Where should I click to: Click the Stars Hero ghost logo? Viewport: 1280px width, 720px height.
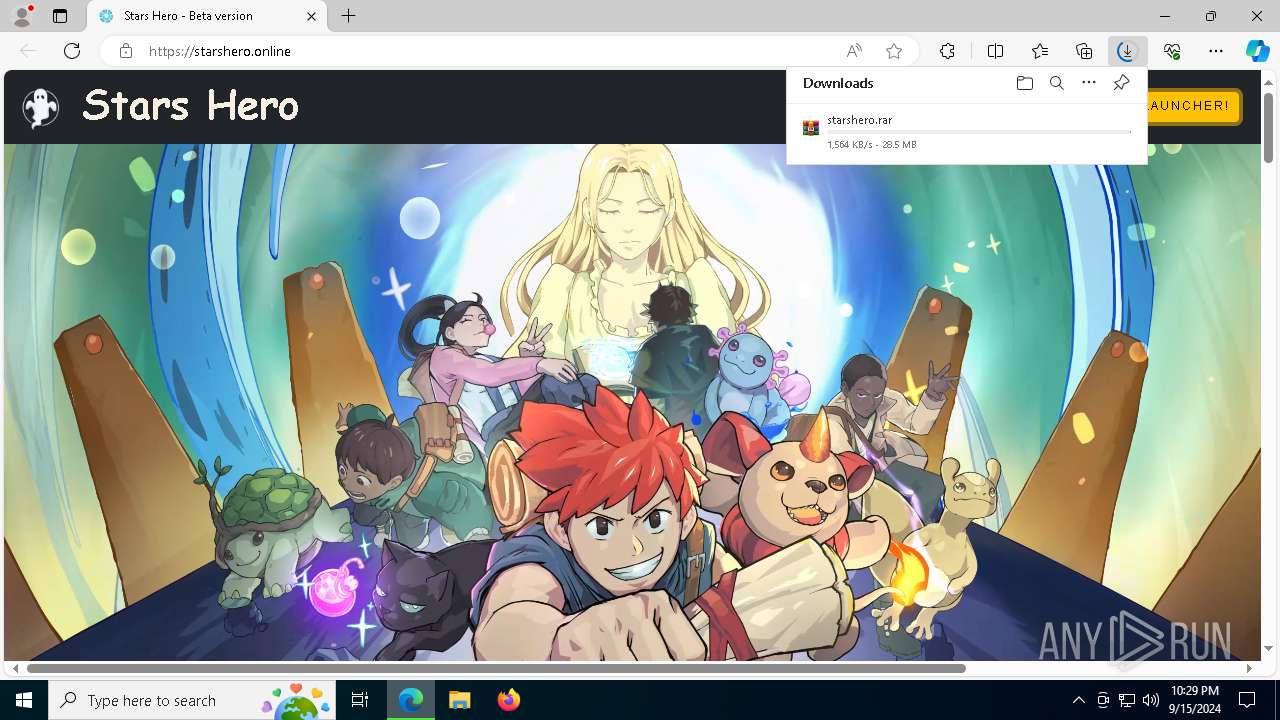click(41, 107)
